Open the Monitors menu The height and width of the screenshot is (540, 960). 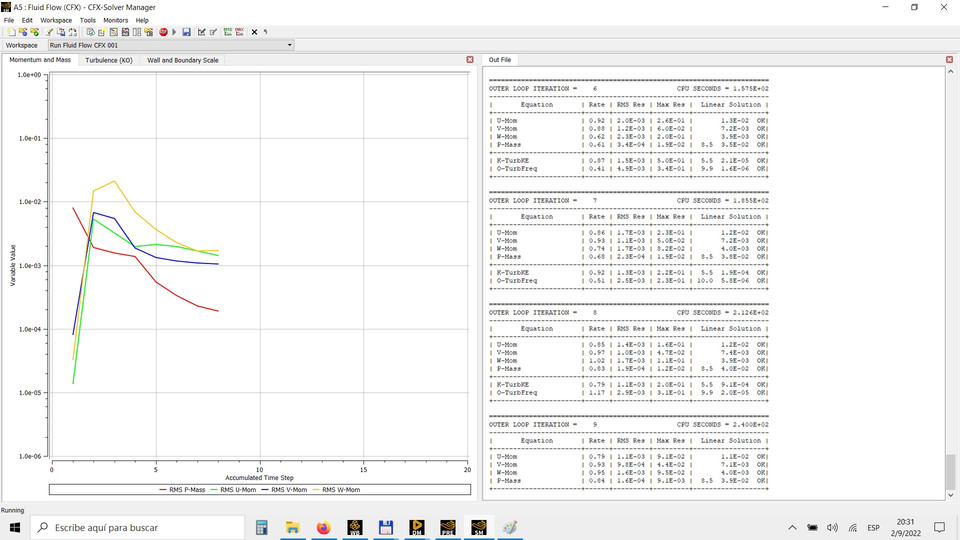coord(116,20)
